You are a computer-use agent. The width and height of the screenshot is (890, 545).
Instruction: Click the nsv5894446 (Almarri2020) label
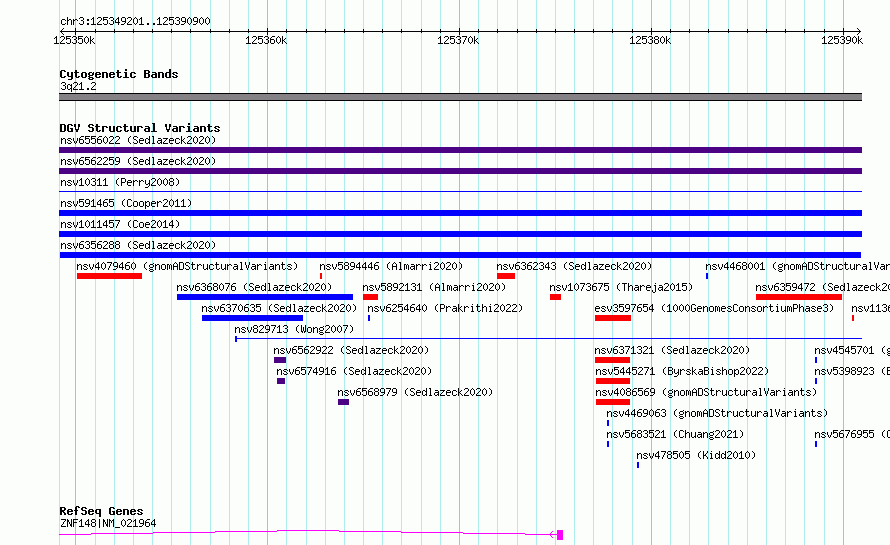click(391, 266)
